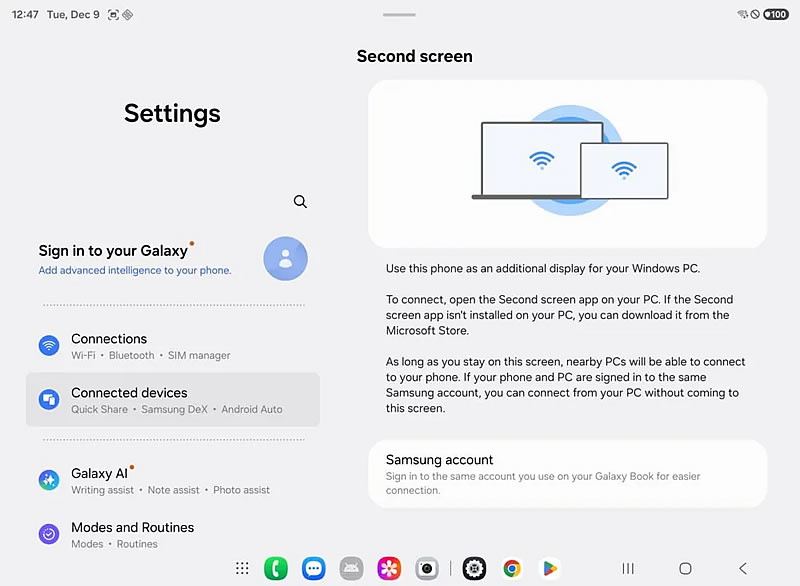Open the Samsung account sign-in option
The image size is (800, 586).
(567, 474)
